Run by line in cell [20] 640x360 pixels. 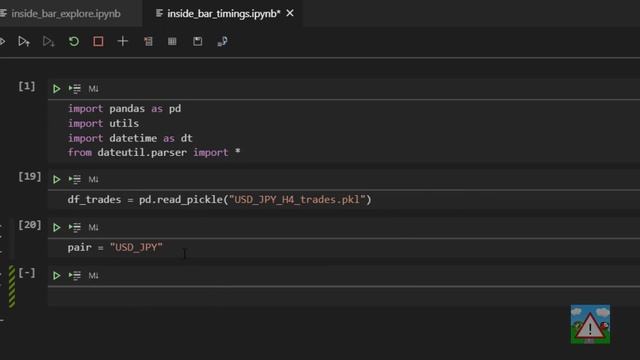[75, 227]
